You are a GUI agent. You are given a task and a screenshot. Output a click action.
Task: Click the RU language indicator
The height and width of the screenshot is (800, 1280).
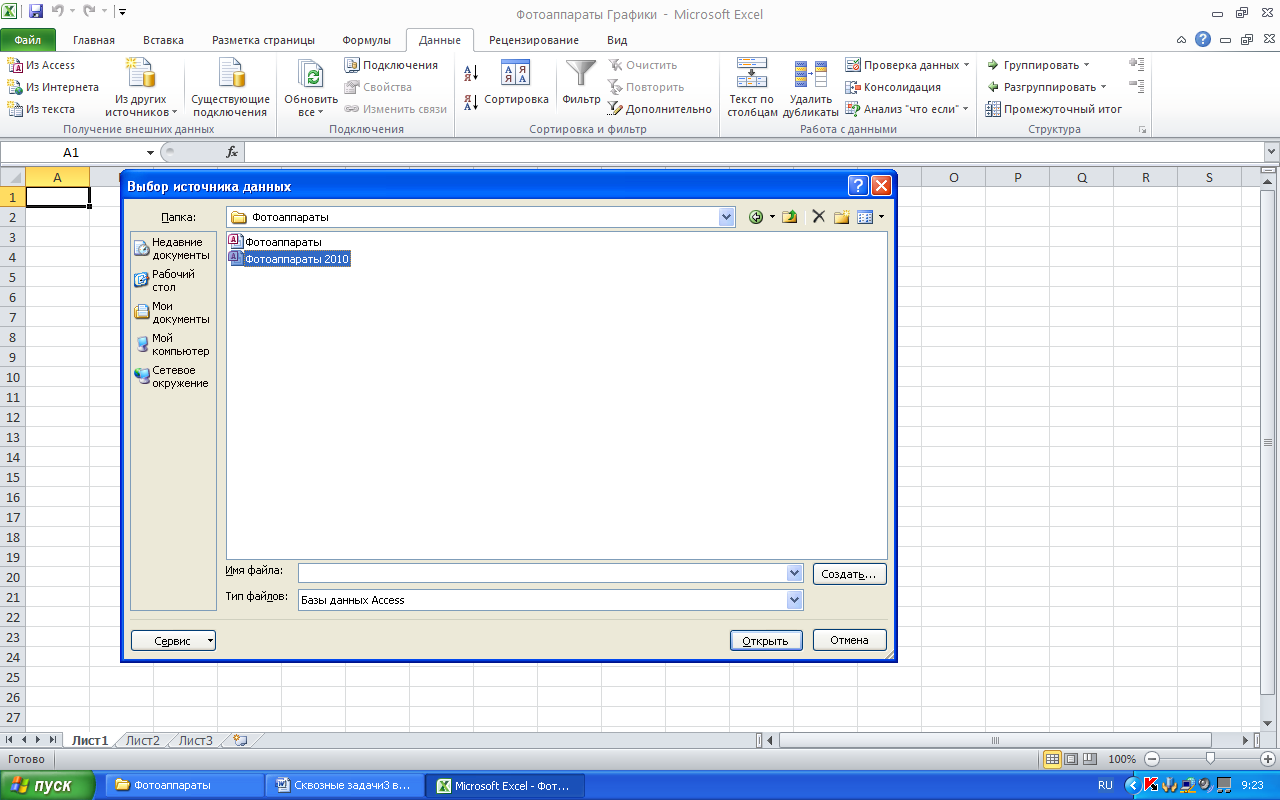[x=1105, y=785]
